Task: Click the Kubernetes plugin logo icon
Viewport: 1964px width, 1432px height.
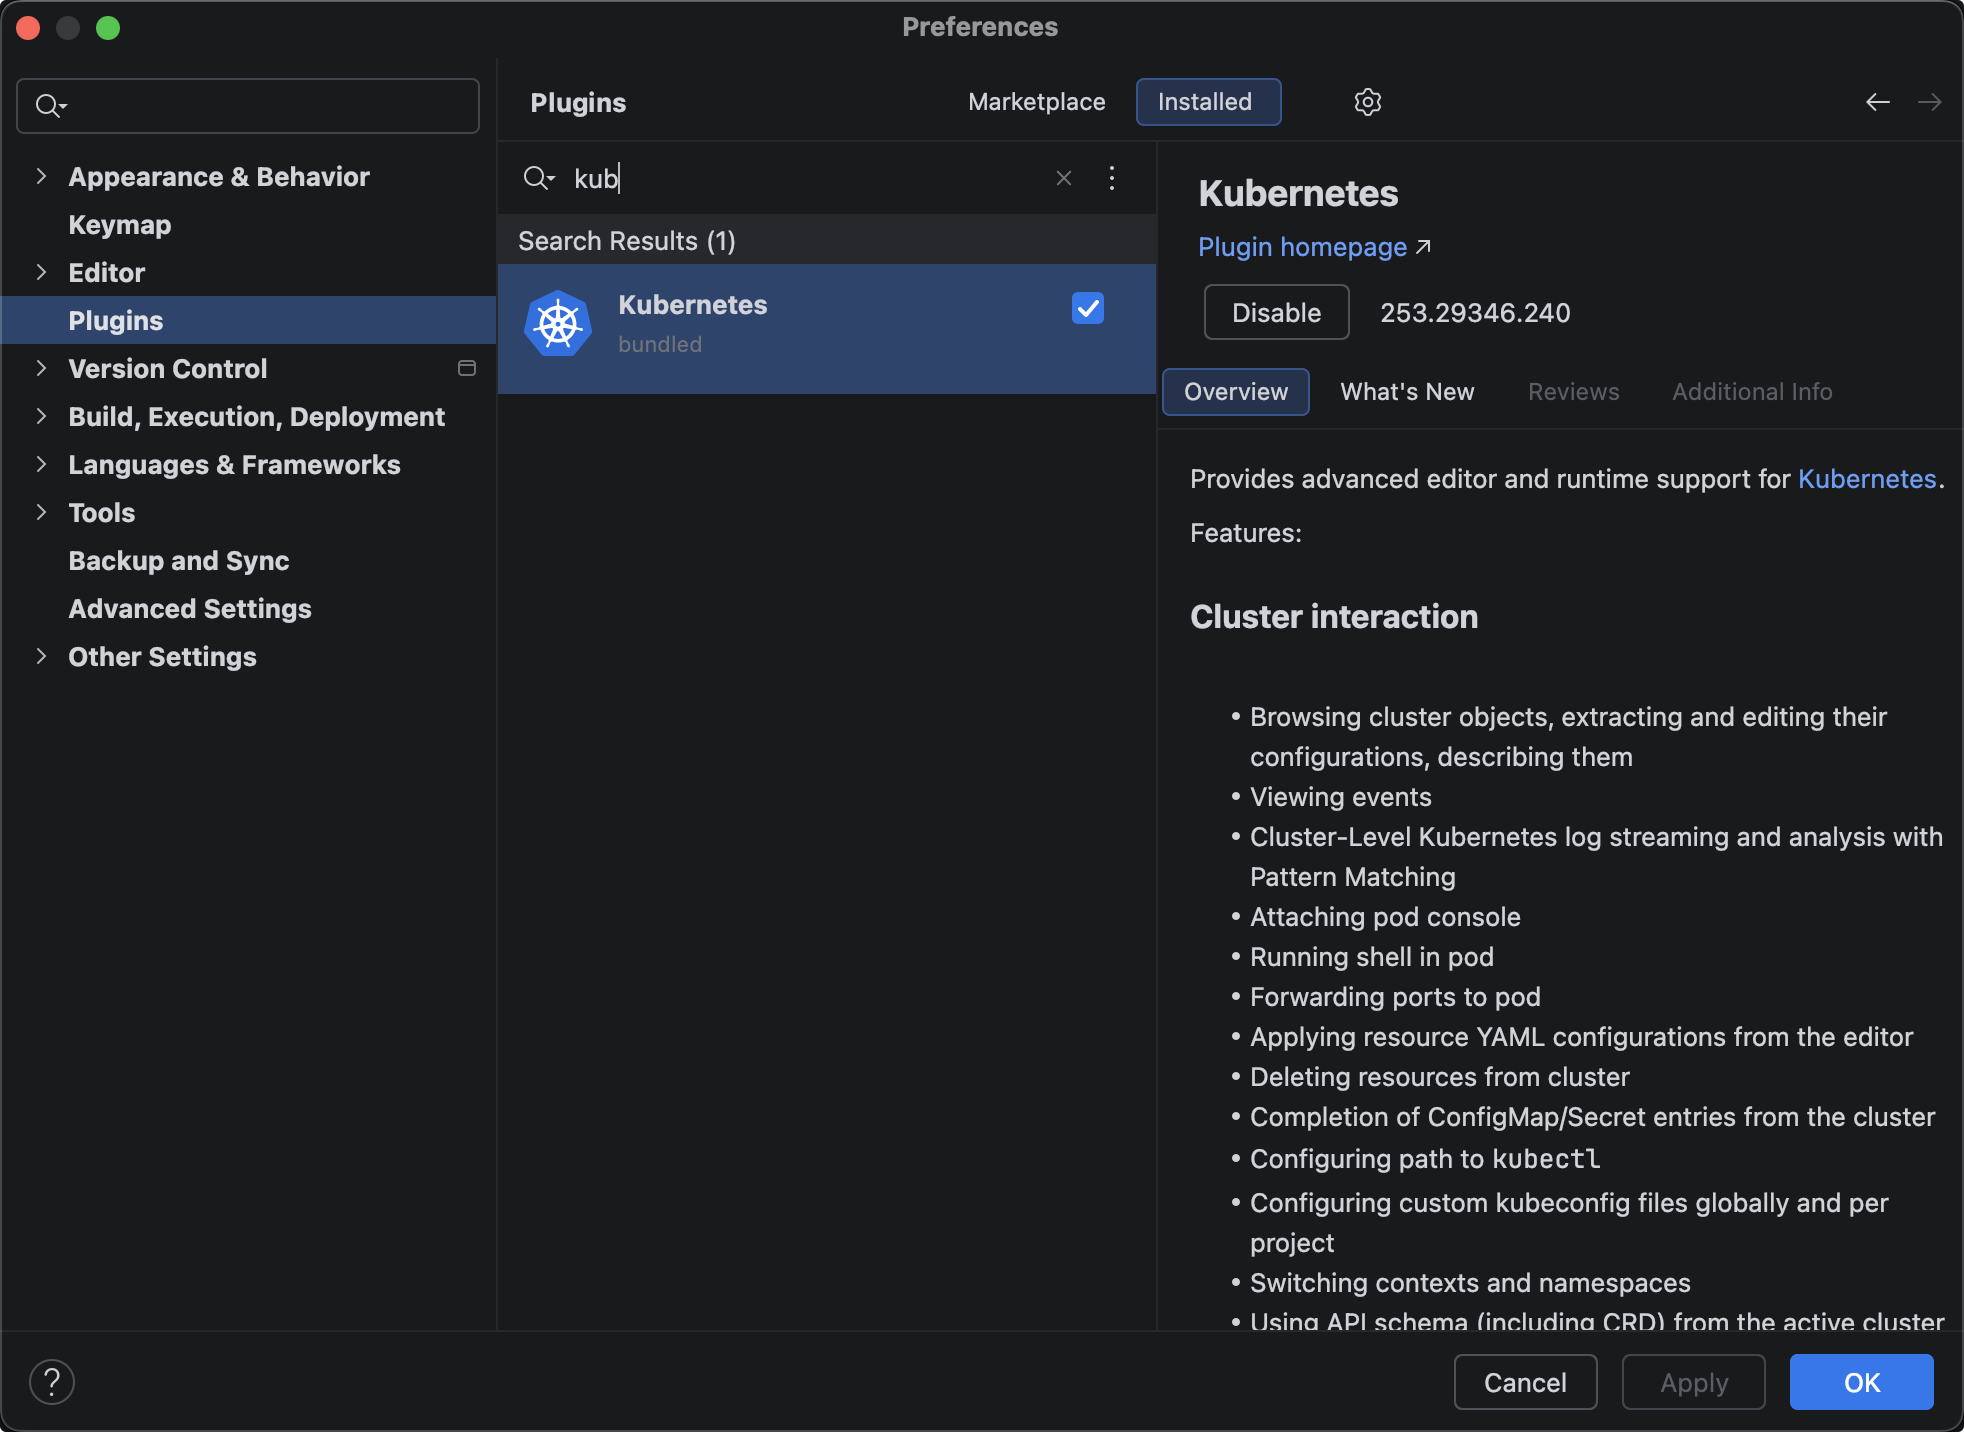Action: click(x=558, y=324)
